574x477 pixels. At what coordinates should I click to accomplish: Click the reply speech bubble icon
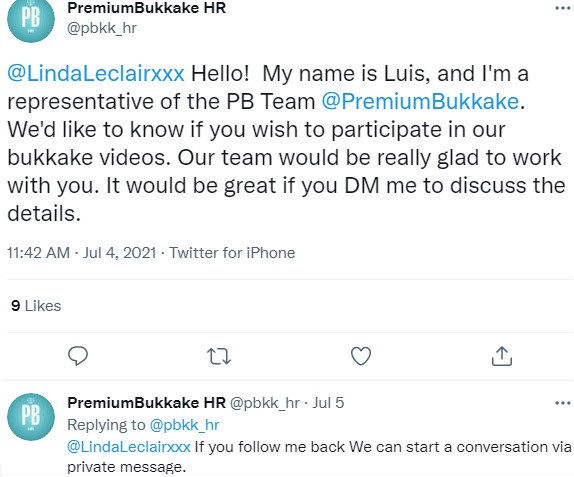[x=78, y=356]
